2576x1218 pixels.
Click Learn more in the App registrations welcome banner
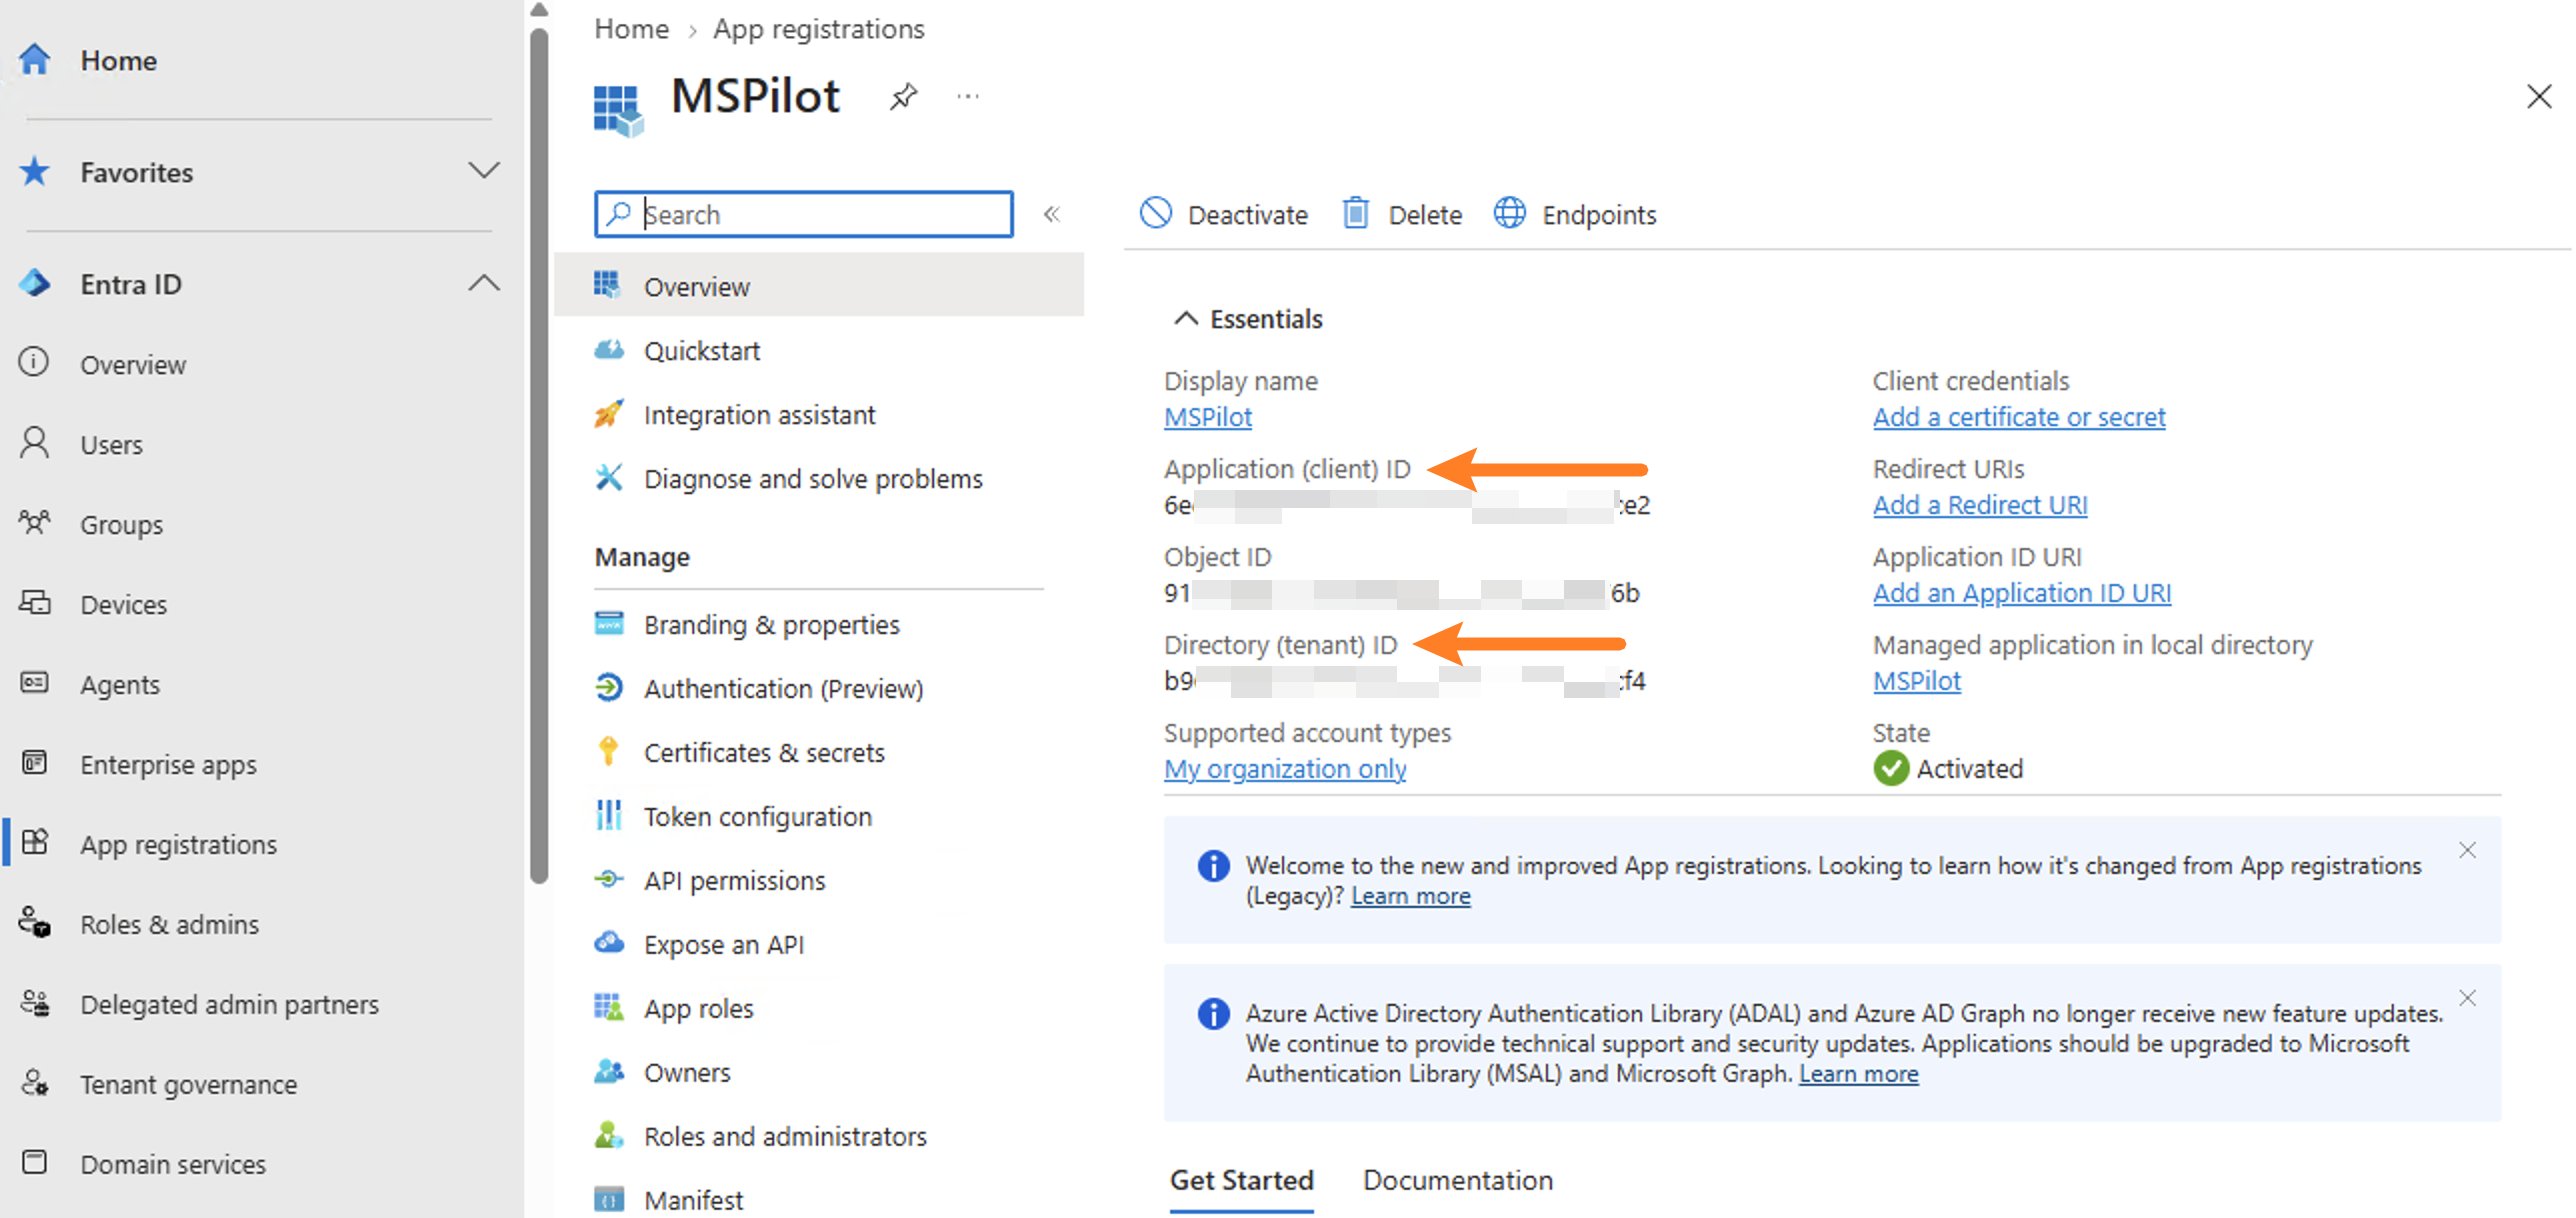pos(1411,896)
